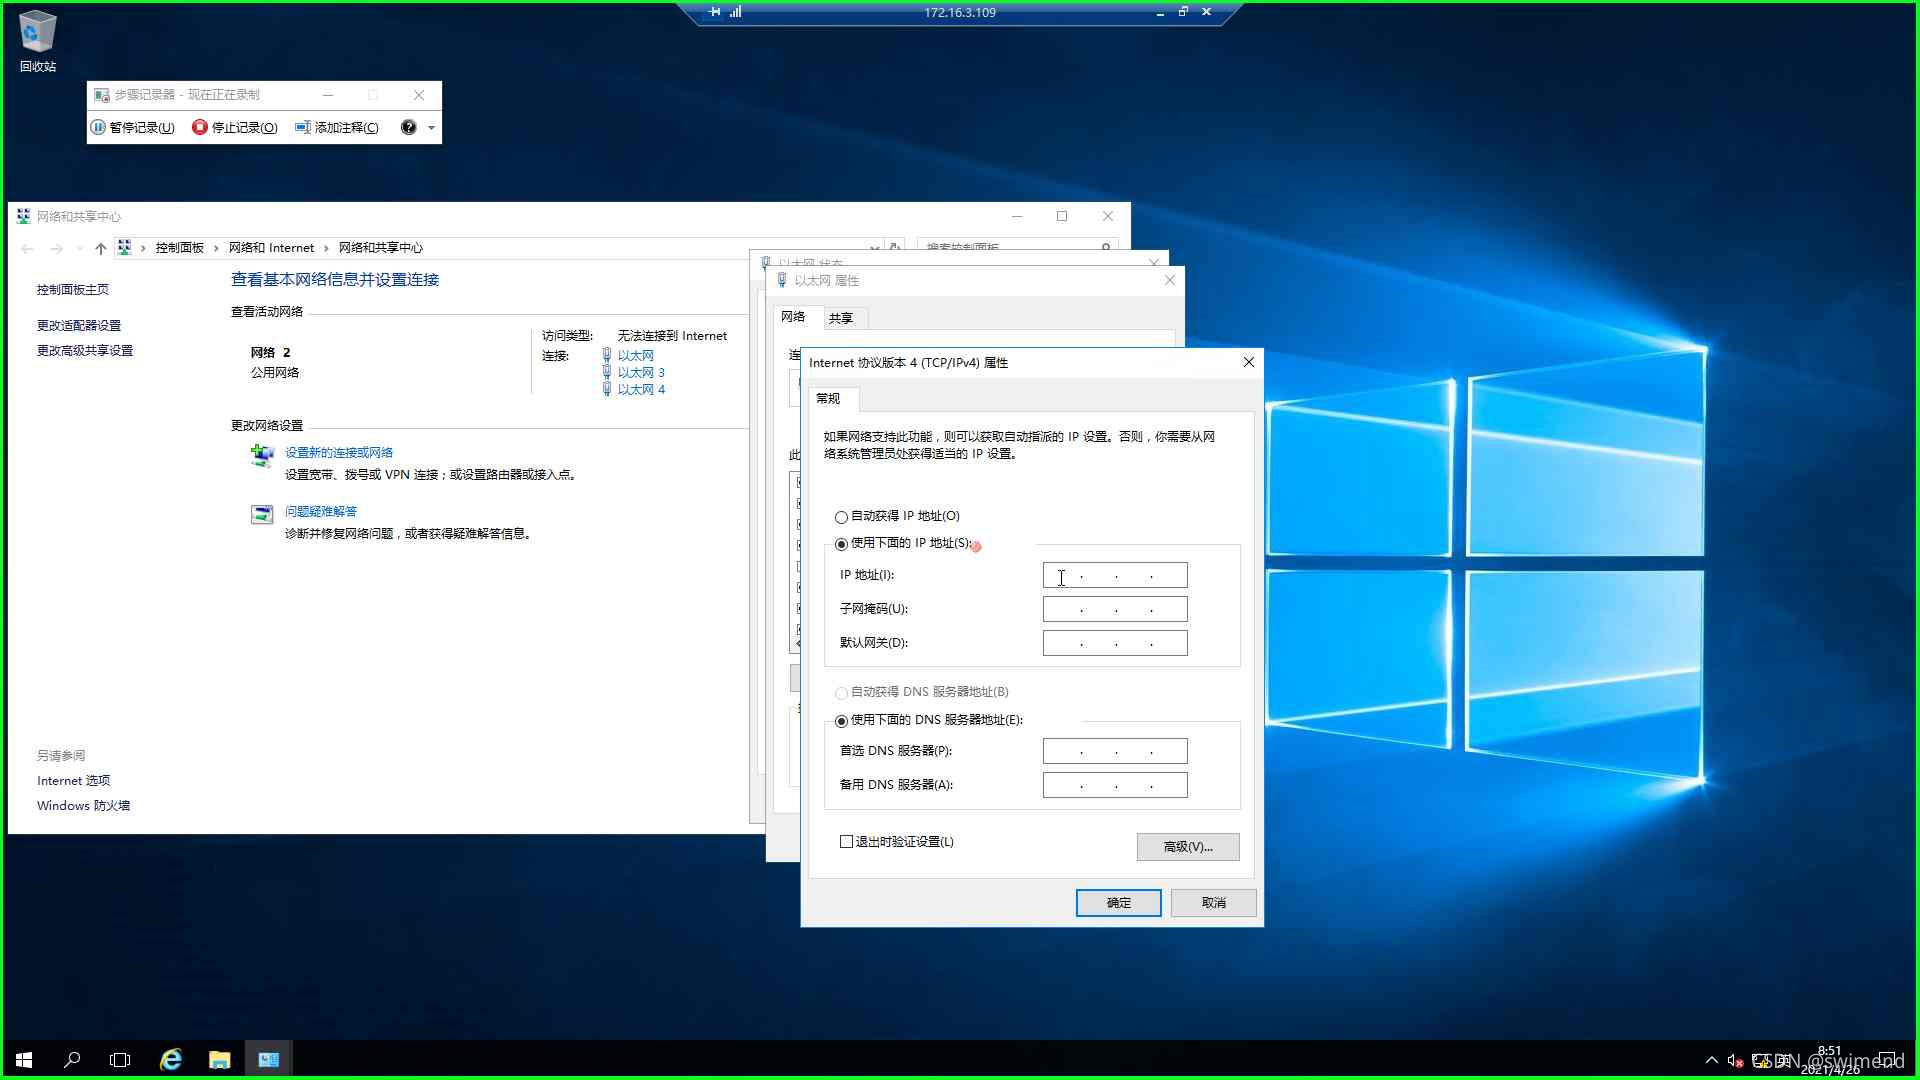
Task: Switch to 共享 tab in 以太网 属性
Action: pos(841,318)
